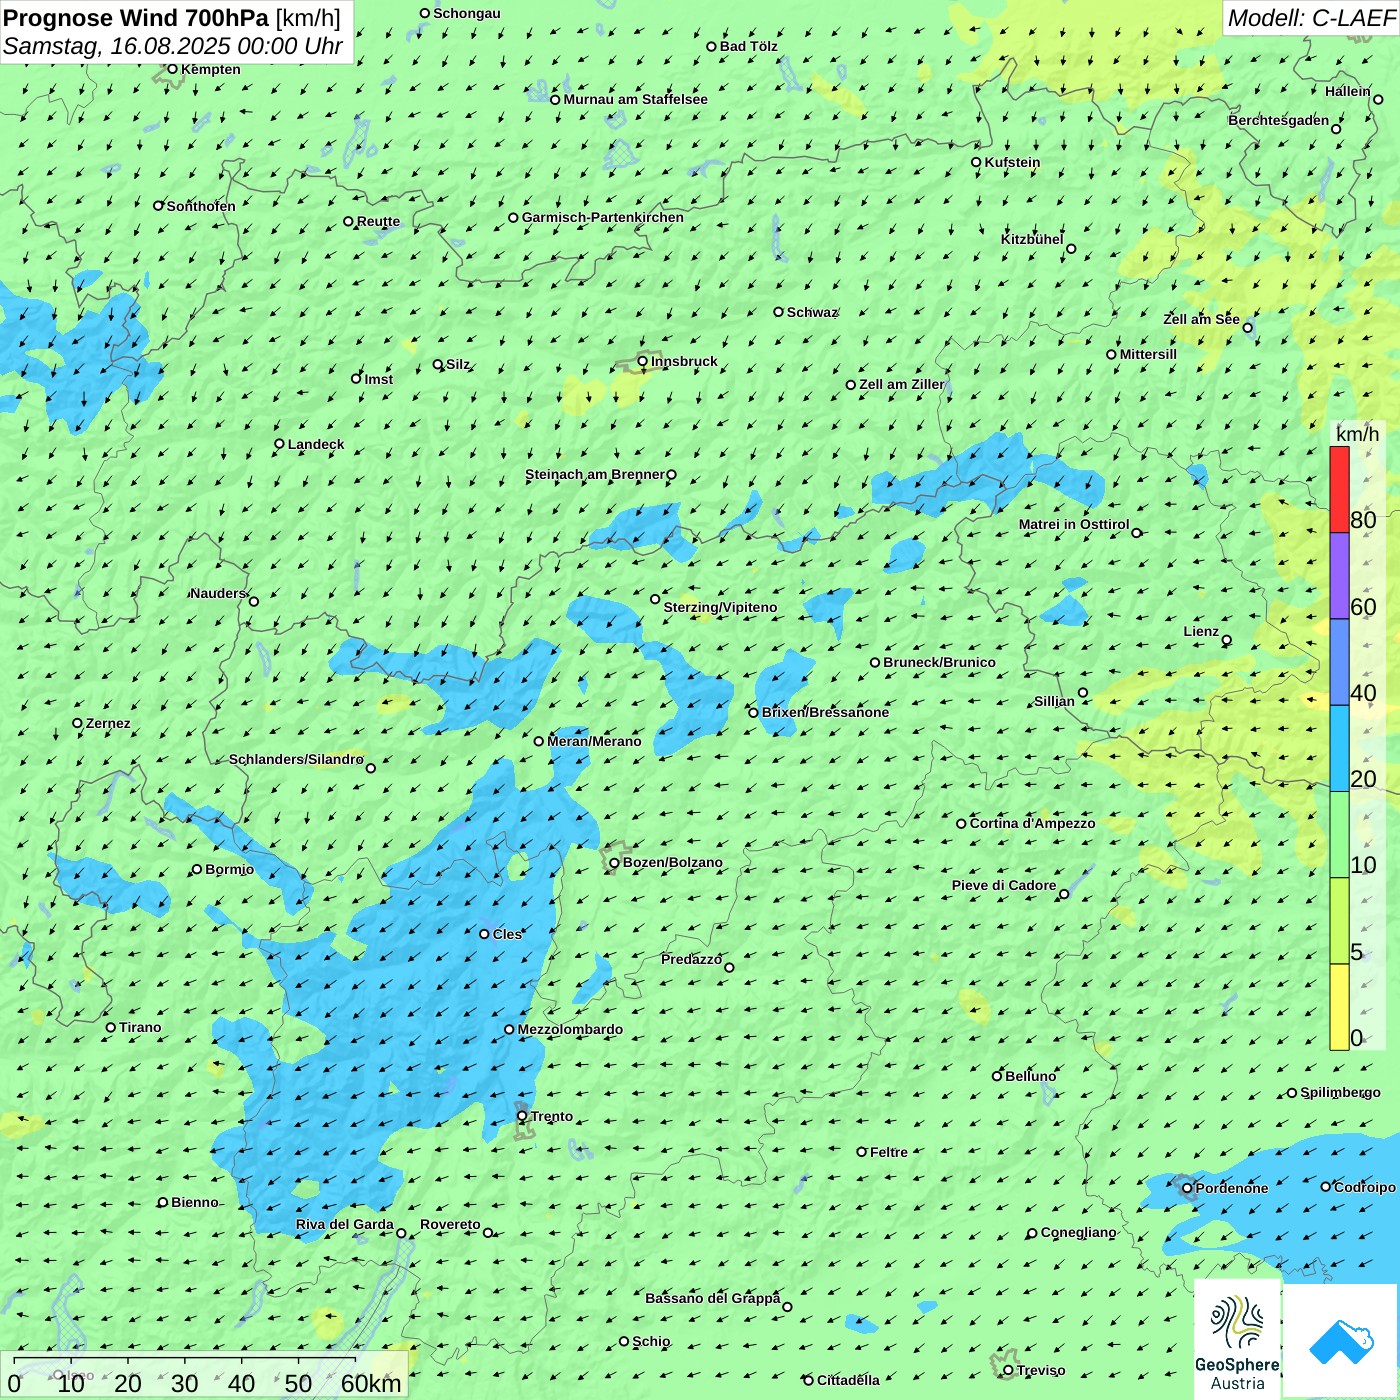Click the Zernez label
1400x1400 pixels.
tap(108, 723)
